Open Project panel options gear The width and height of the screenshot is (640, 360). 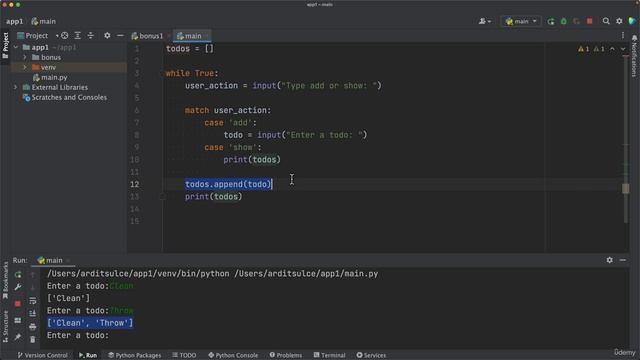(107, 36)
